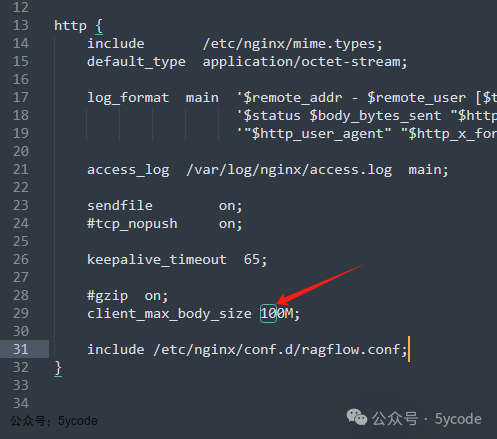
Task: Click the default_type directive text
Action: [136, 62]
